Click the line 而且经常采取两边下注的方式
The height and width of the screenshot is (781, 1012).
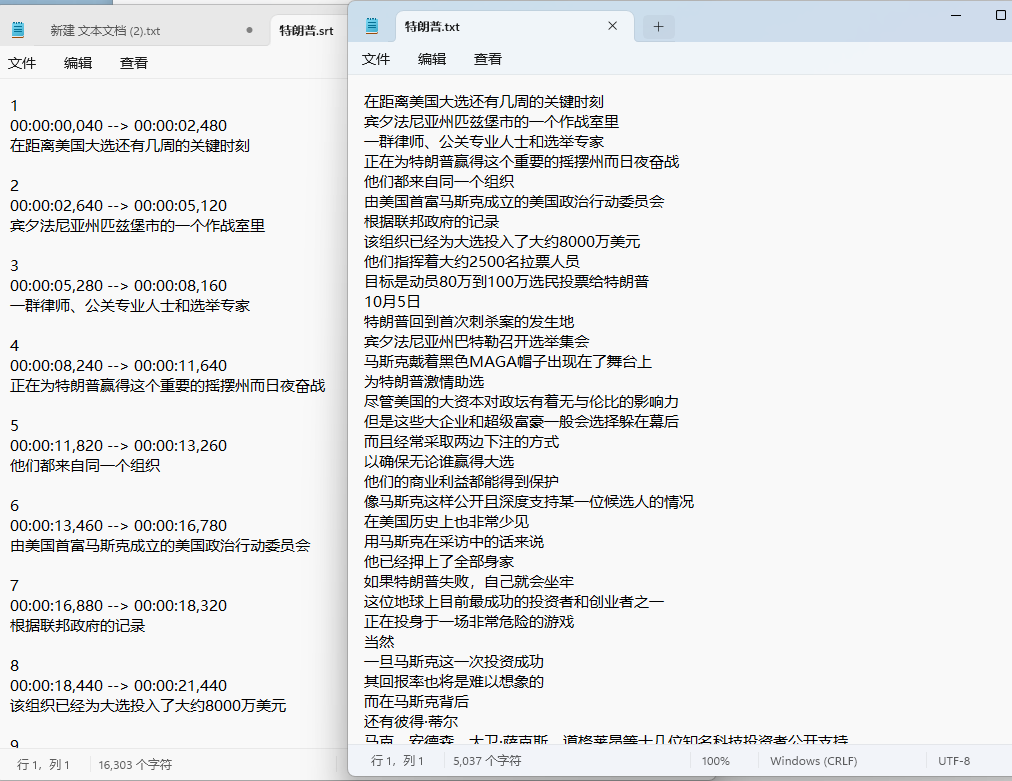[461, 442]
